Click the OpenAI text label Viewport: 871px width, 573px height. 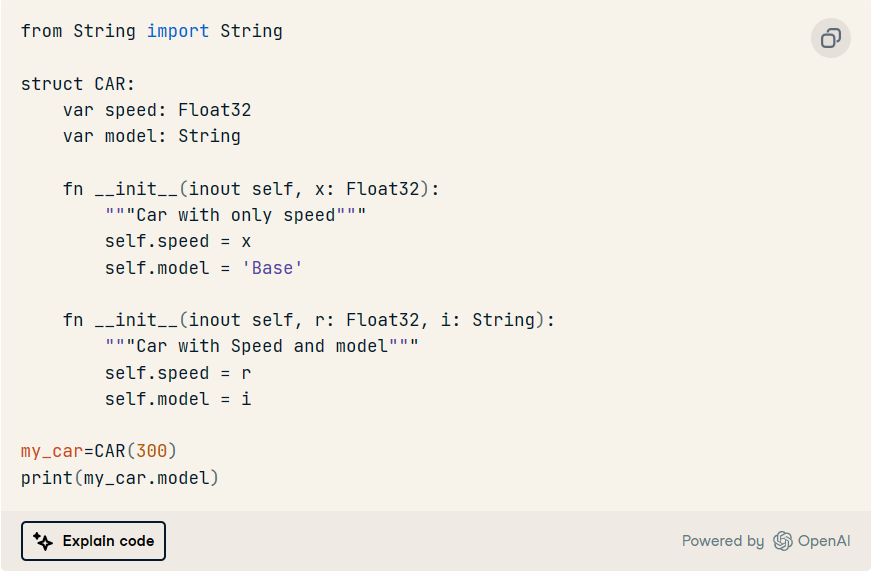click(x=824, y=541)
